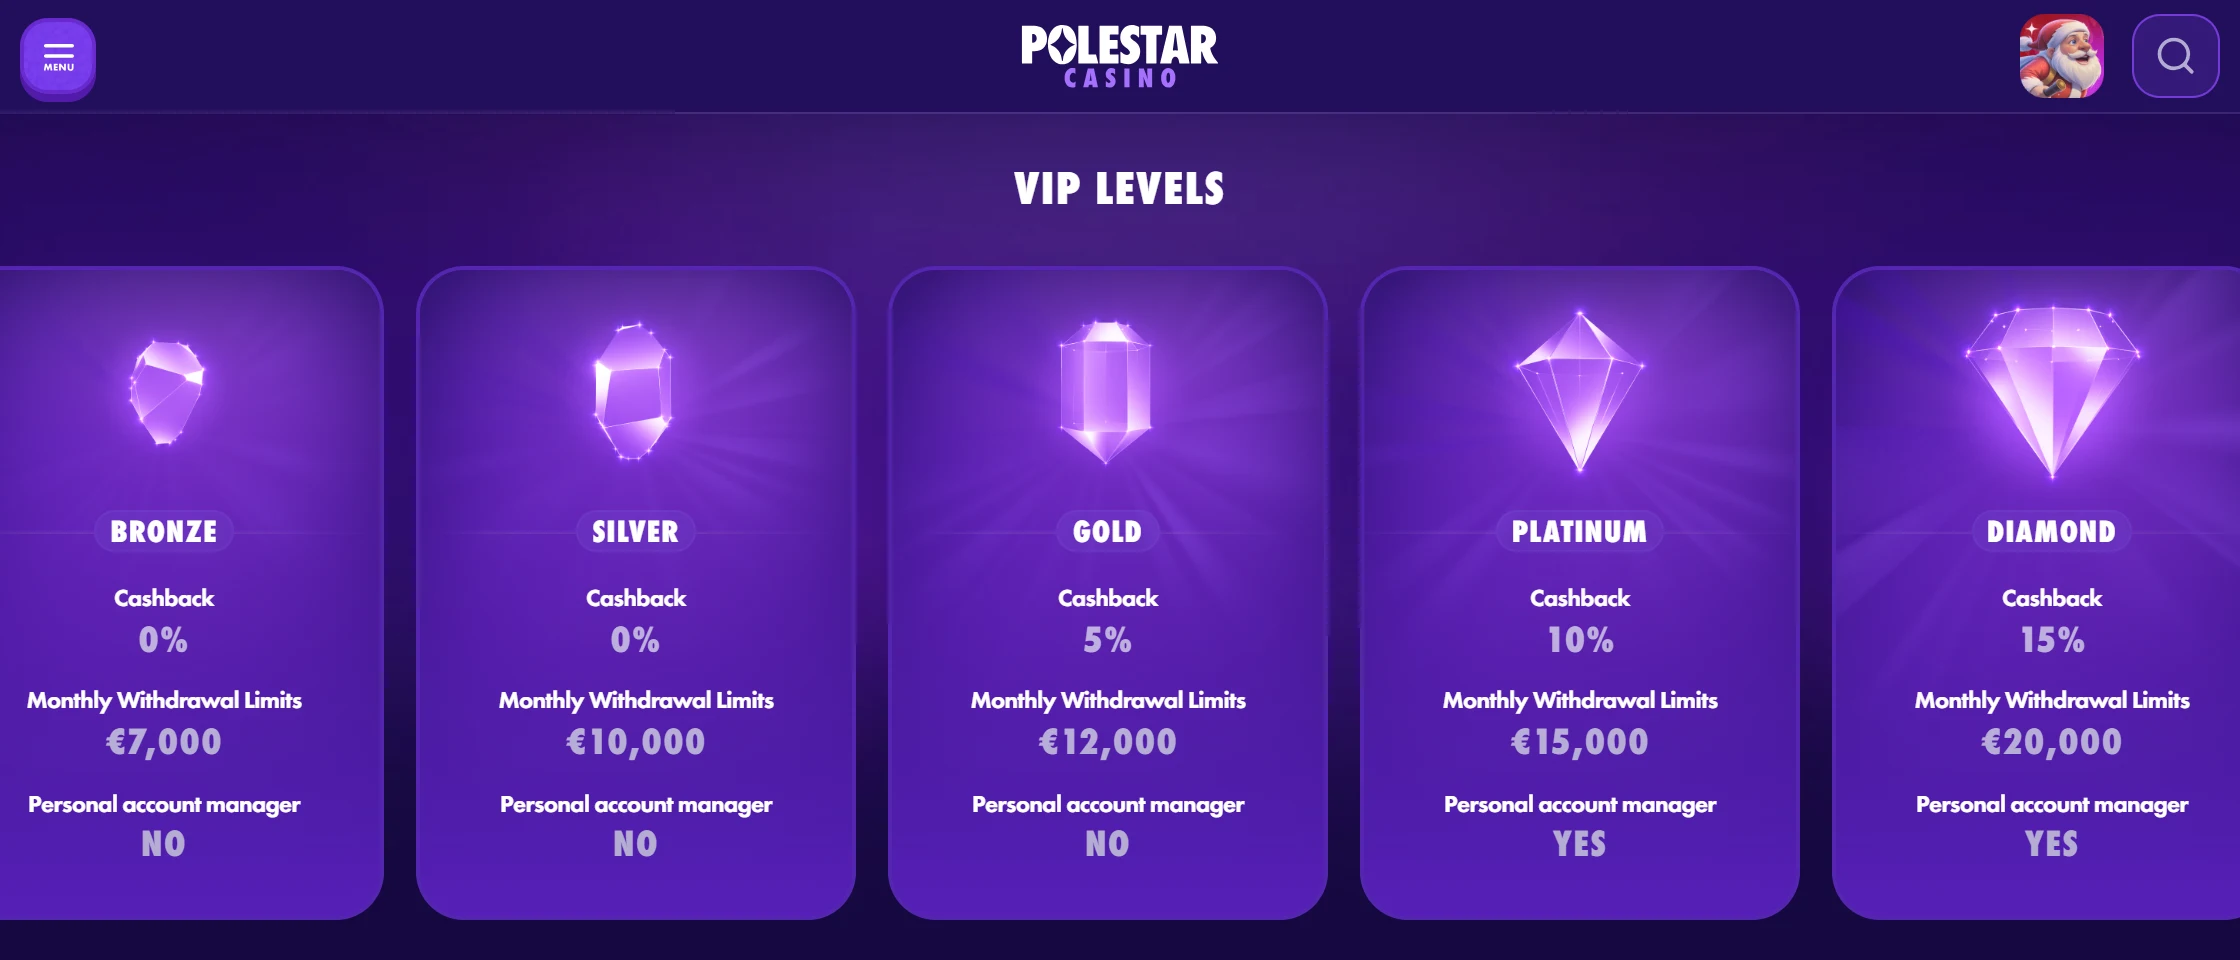Screen dimensions: 2240x960
Task: Click the search magnifier icon
Action: click(x=2175, y=56)
